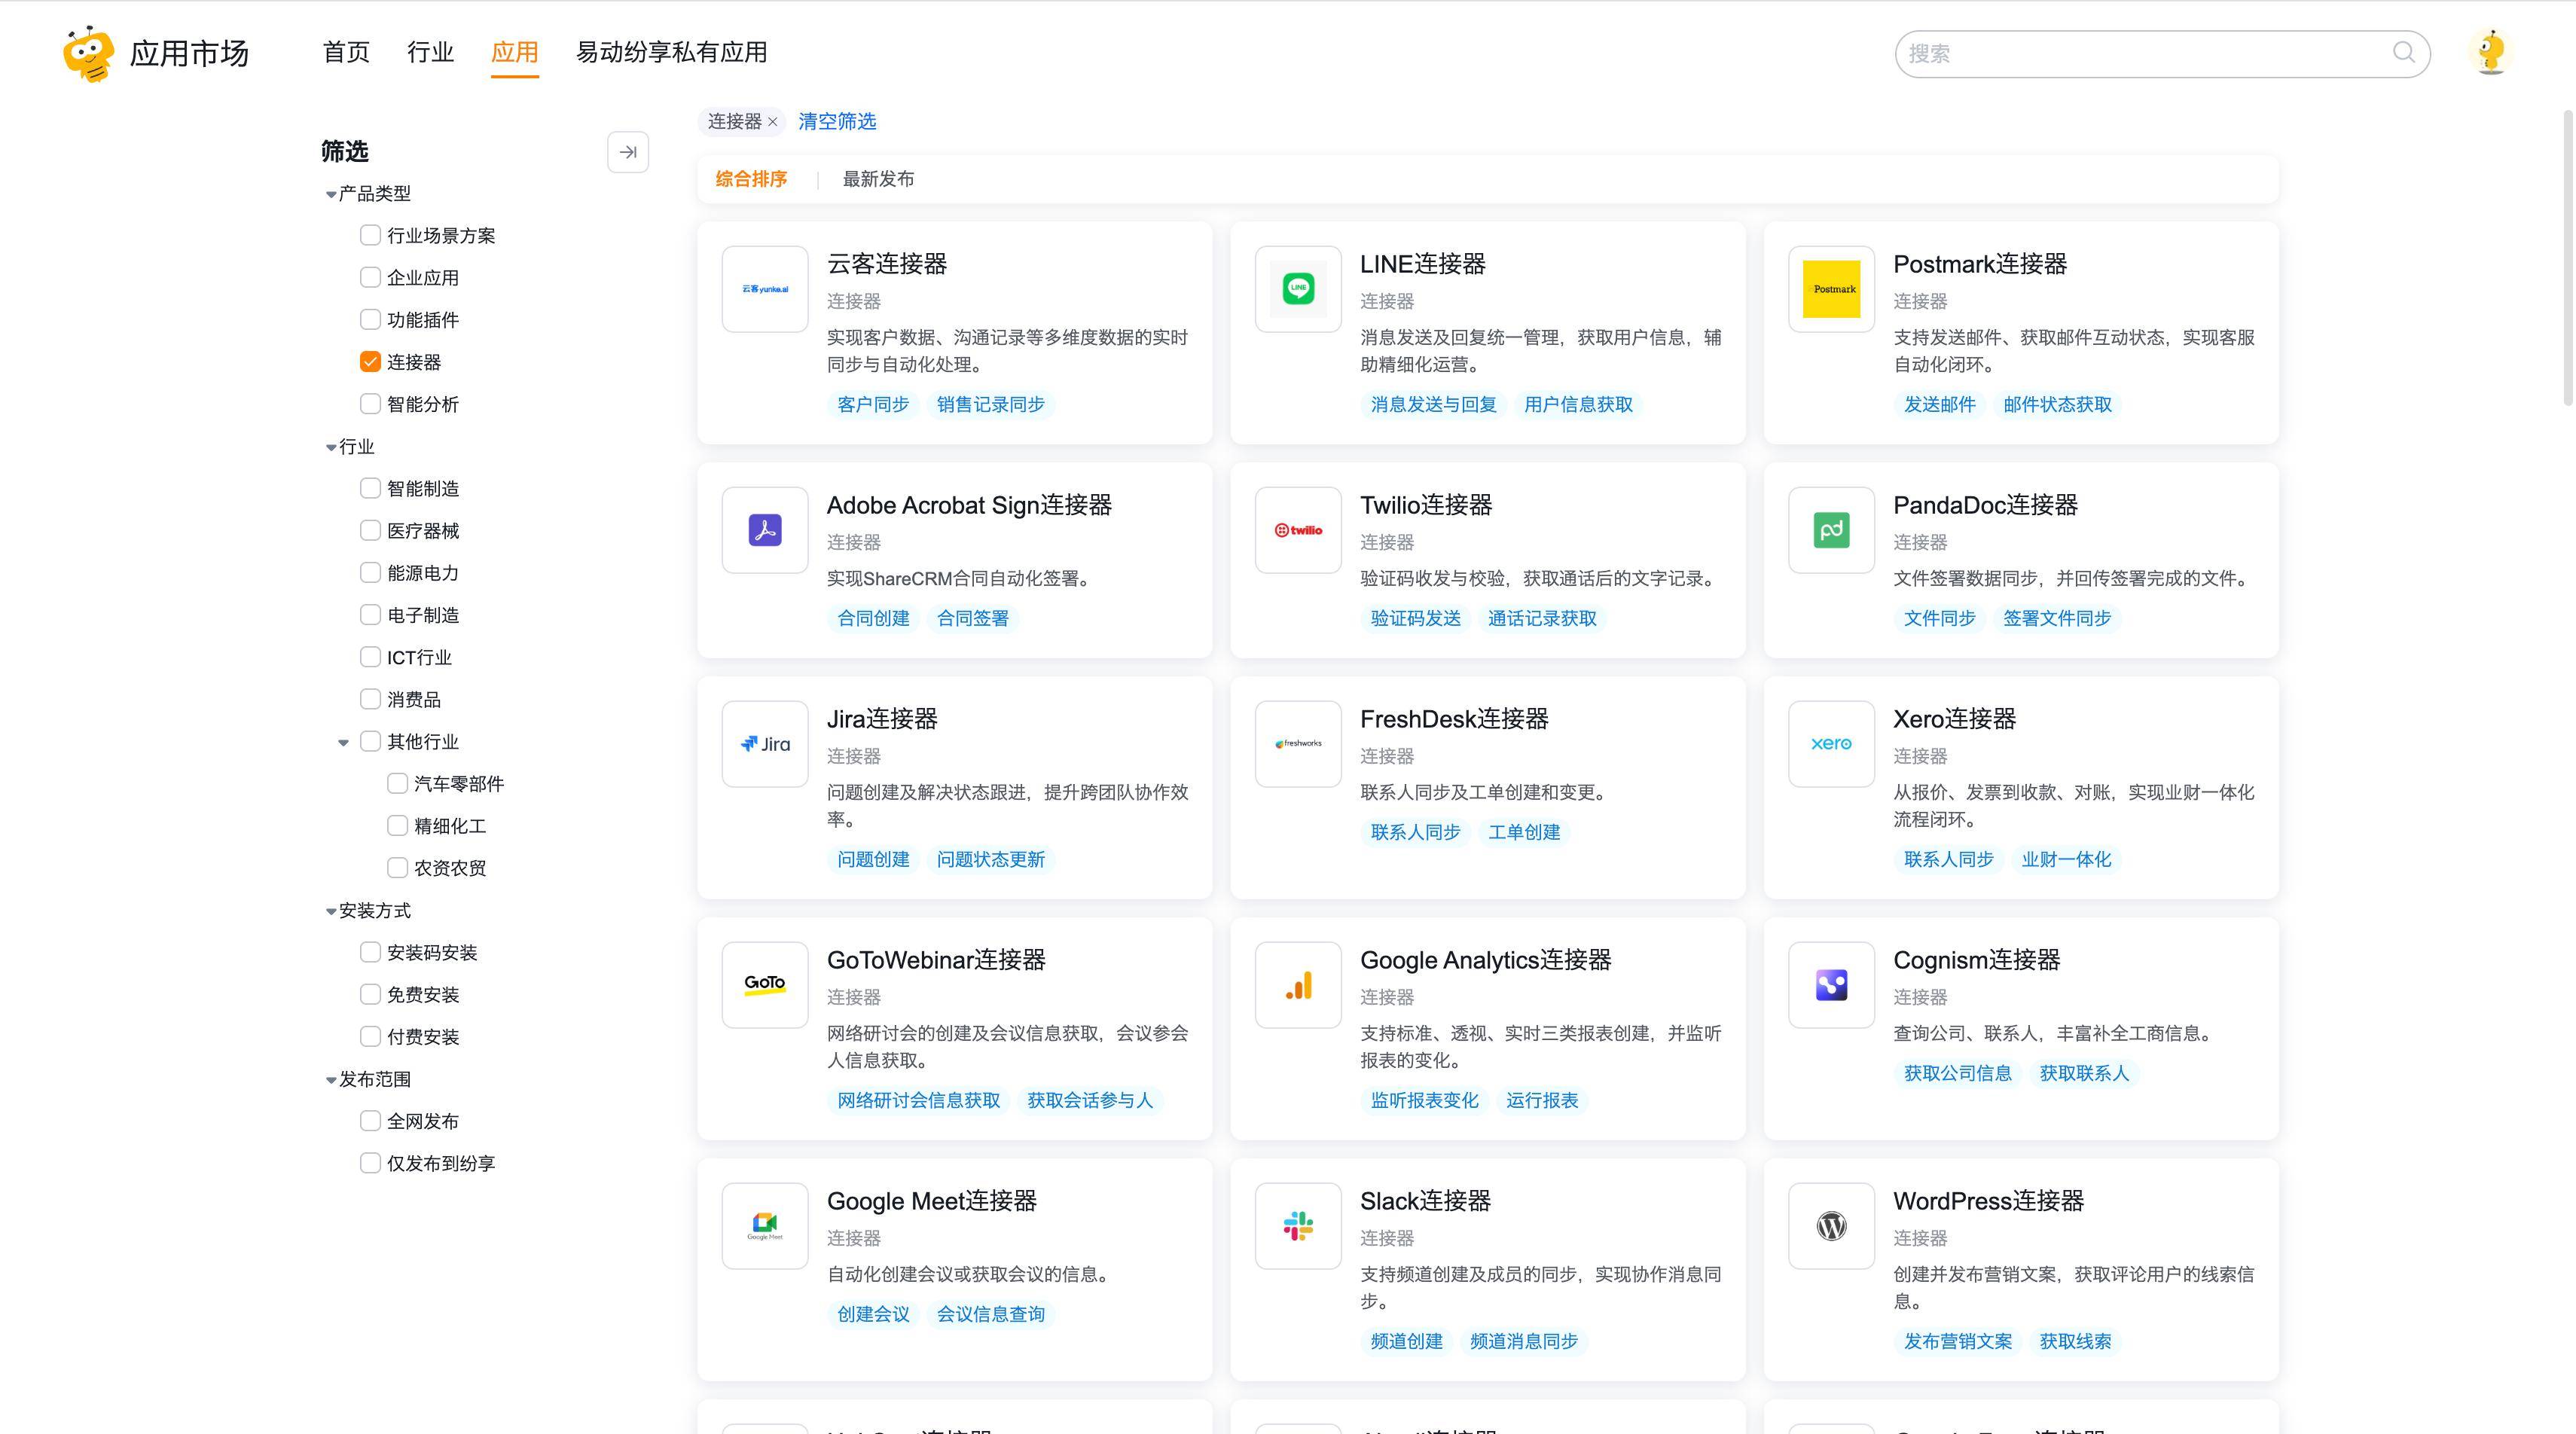Go to the 首页 navigation tab
Viewport: 2576px width, 1434px height.
click(346, 52)
